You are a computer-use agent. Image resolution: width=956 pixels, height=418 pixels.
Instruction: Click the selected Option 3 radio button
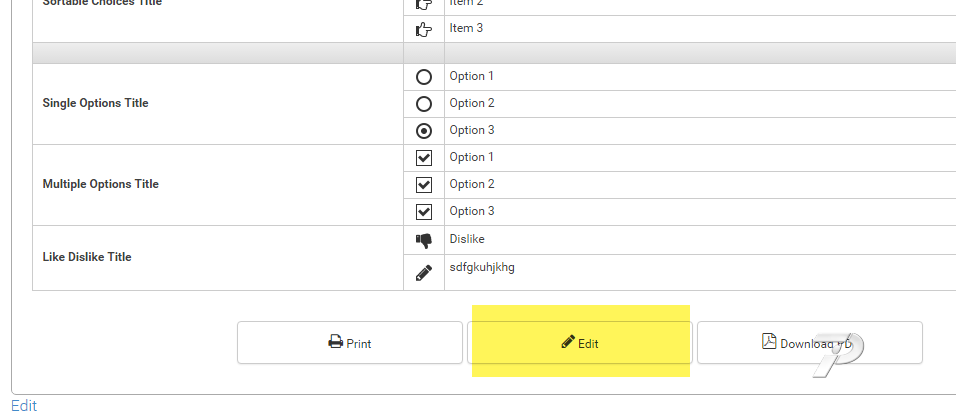click(x=424, y=131)
